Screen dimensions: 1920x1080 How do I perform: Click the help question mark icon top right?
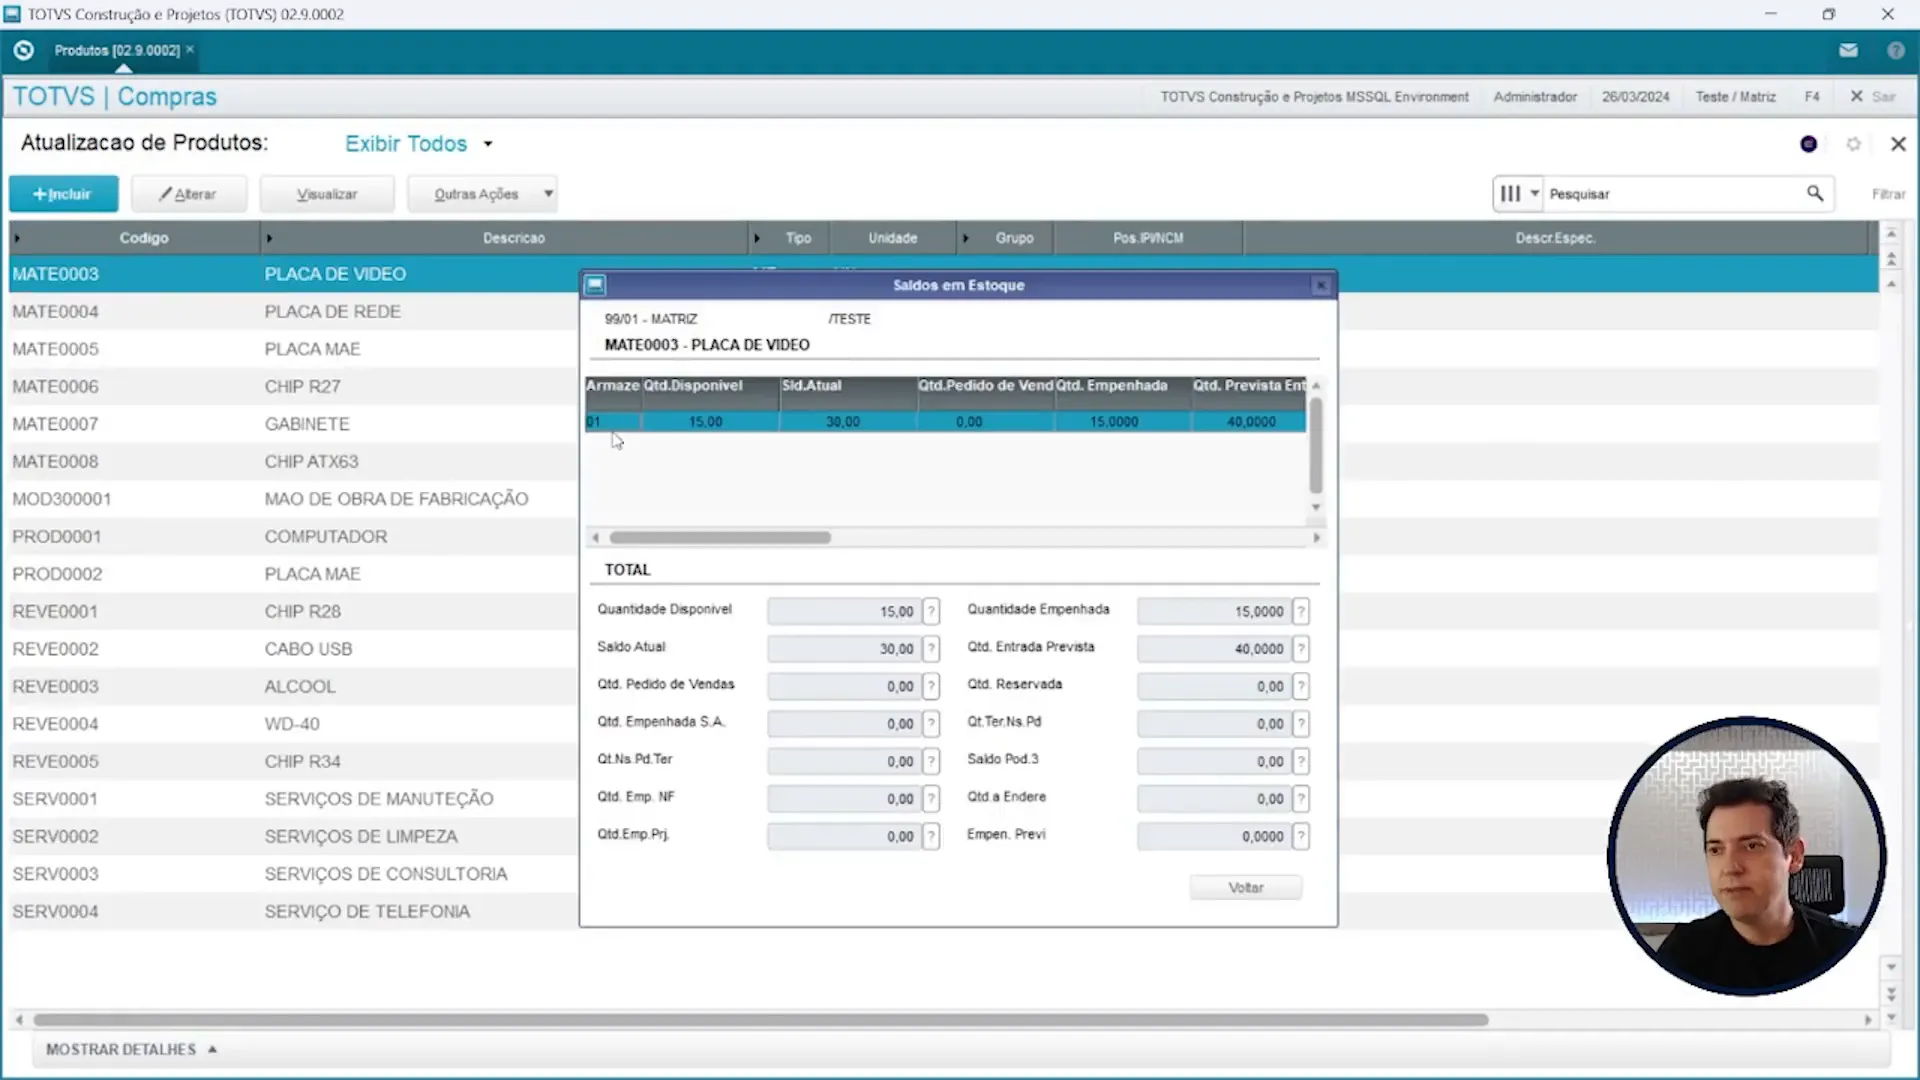click(1896, 49)
